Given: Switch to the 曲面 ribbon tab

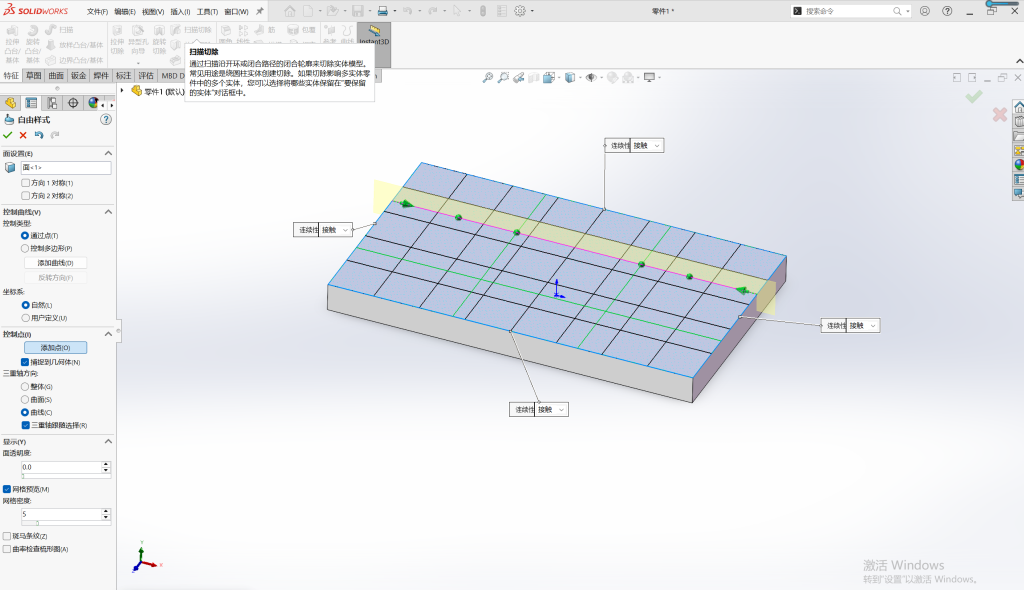Looking at the screenshot, I should 56,76.
